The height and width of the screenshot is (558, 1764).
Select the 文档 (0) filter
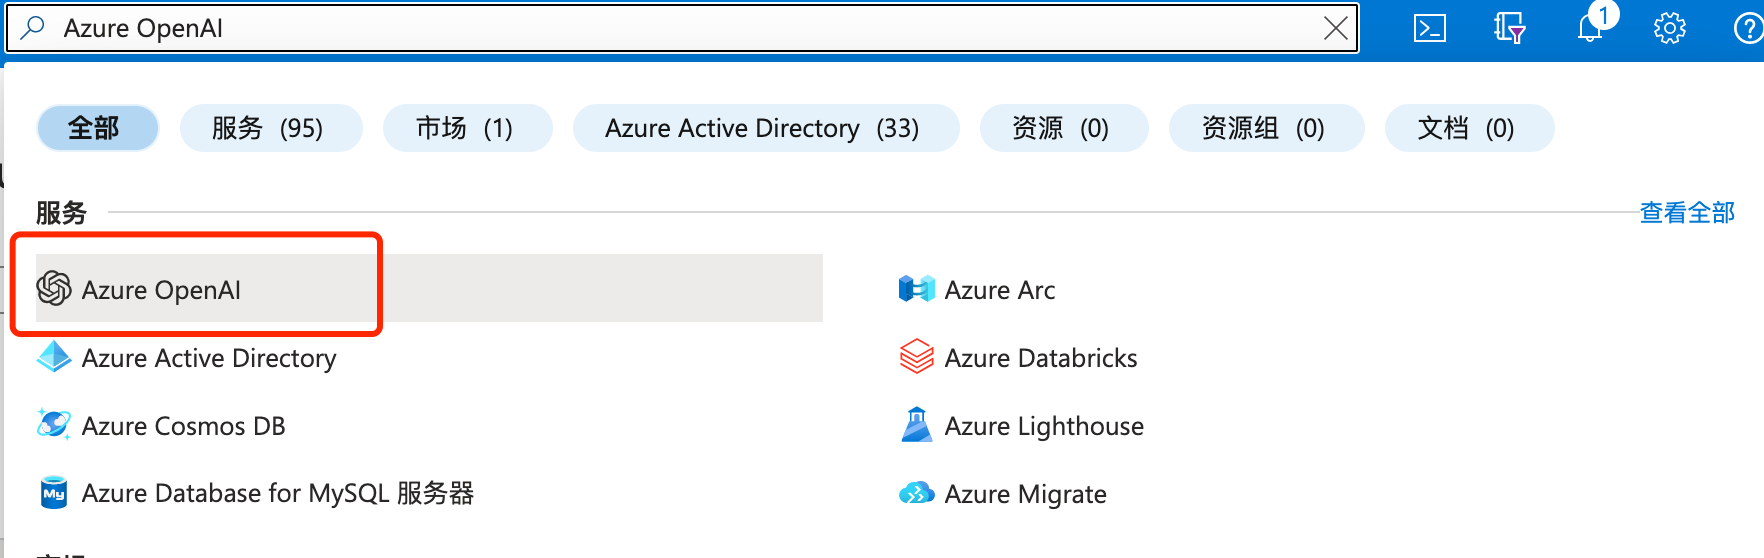click(1468, 128)
